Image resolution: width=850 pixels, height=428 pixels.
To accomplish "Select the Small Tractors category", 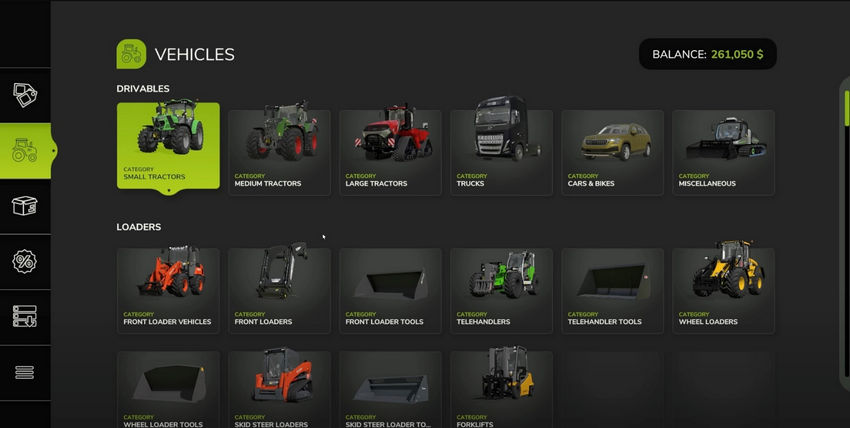I will coord(169,146).
